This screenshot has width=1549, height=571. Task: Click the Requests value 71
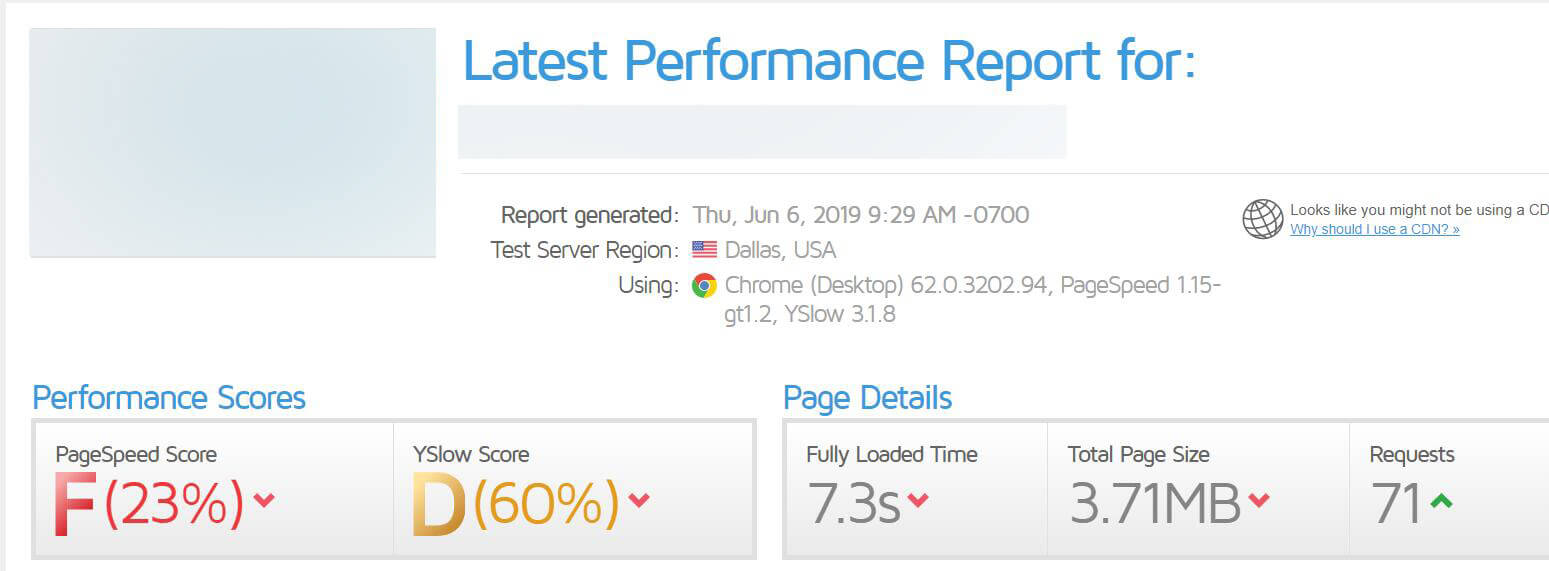click(1396, 504)
